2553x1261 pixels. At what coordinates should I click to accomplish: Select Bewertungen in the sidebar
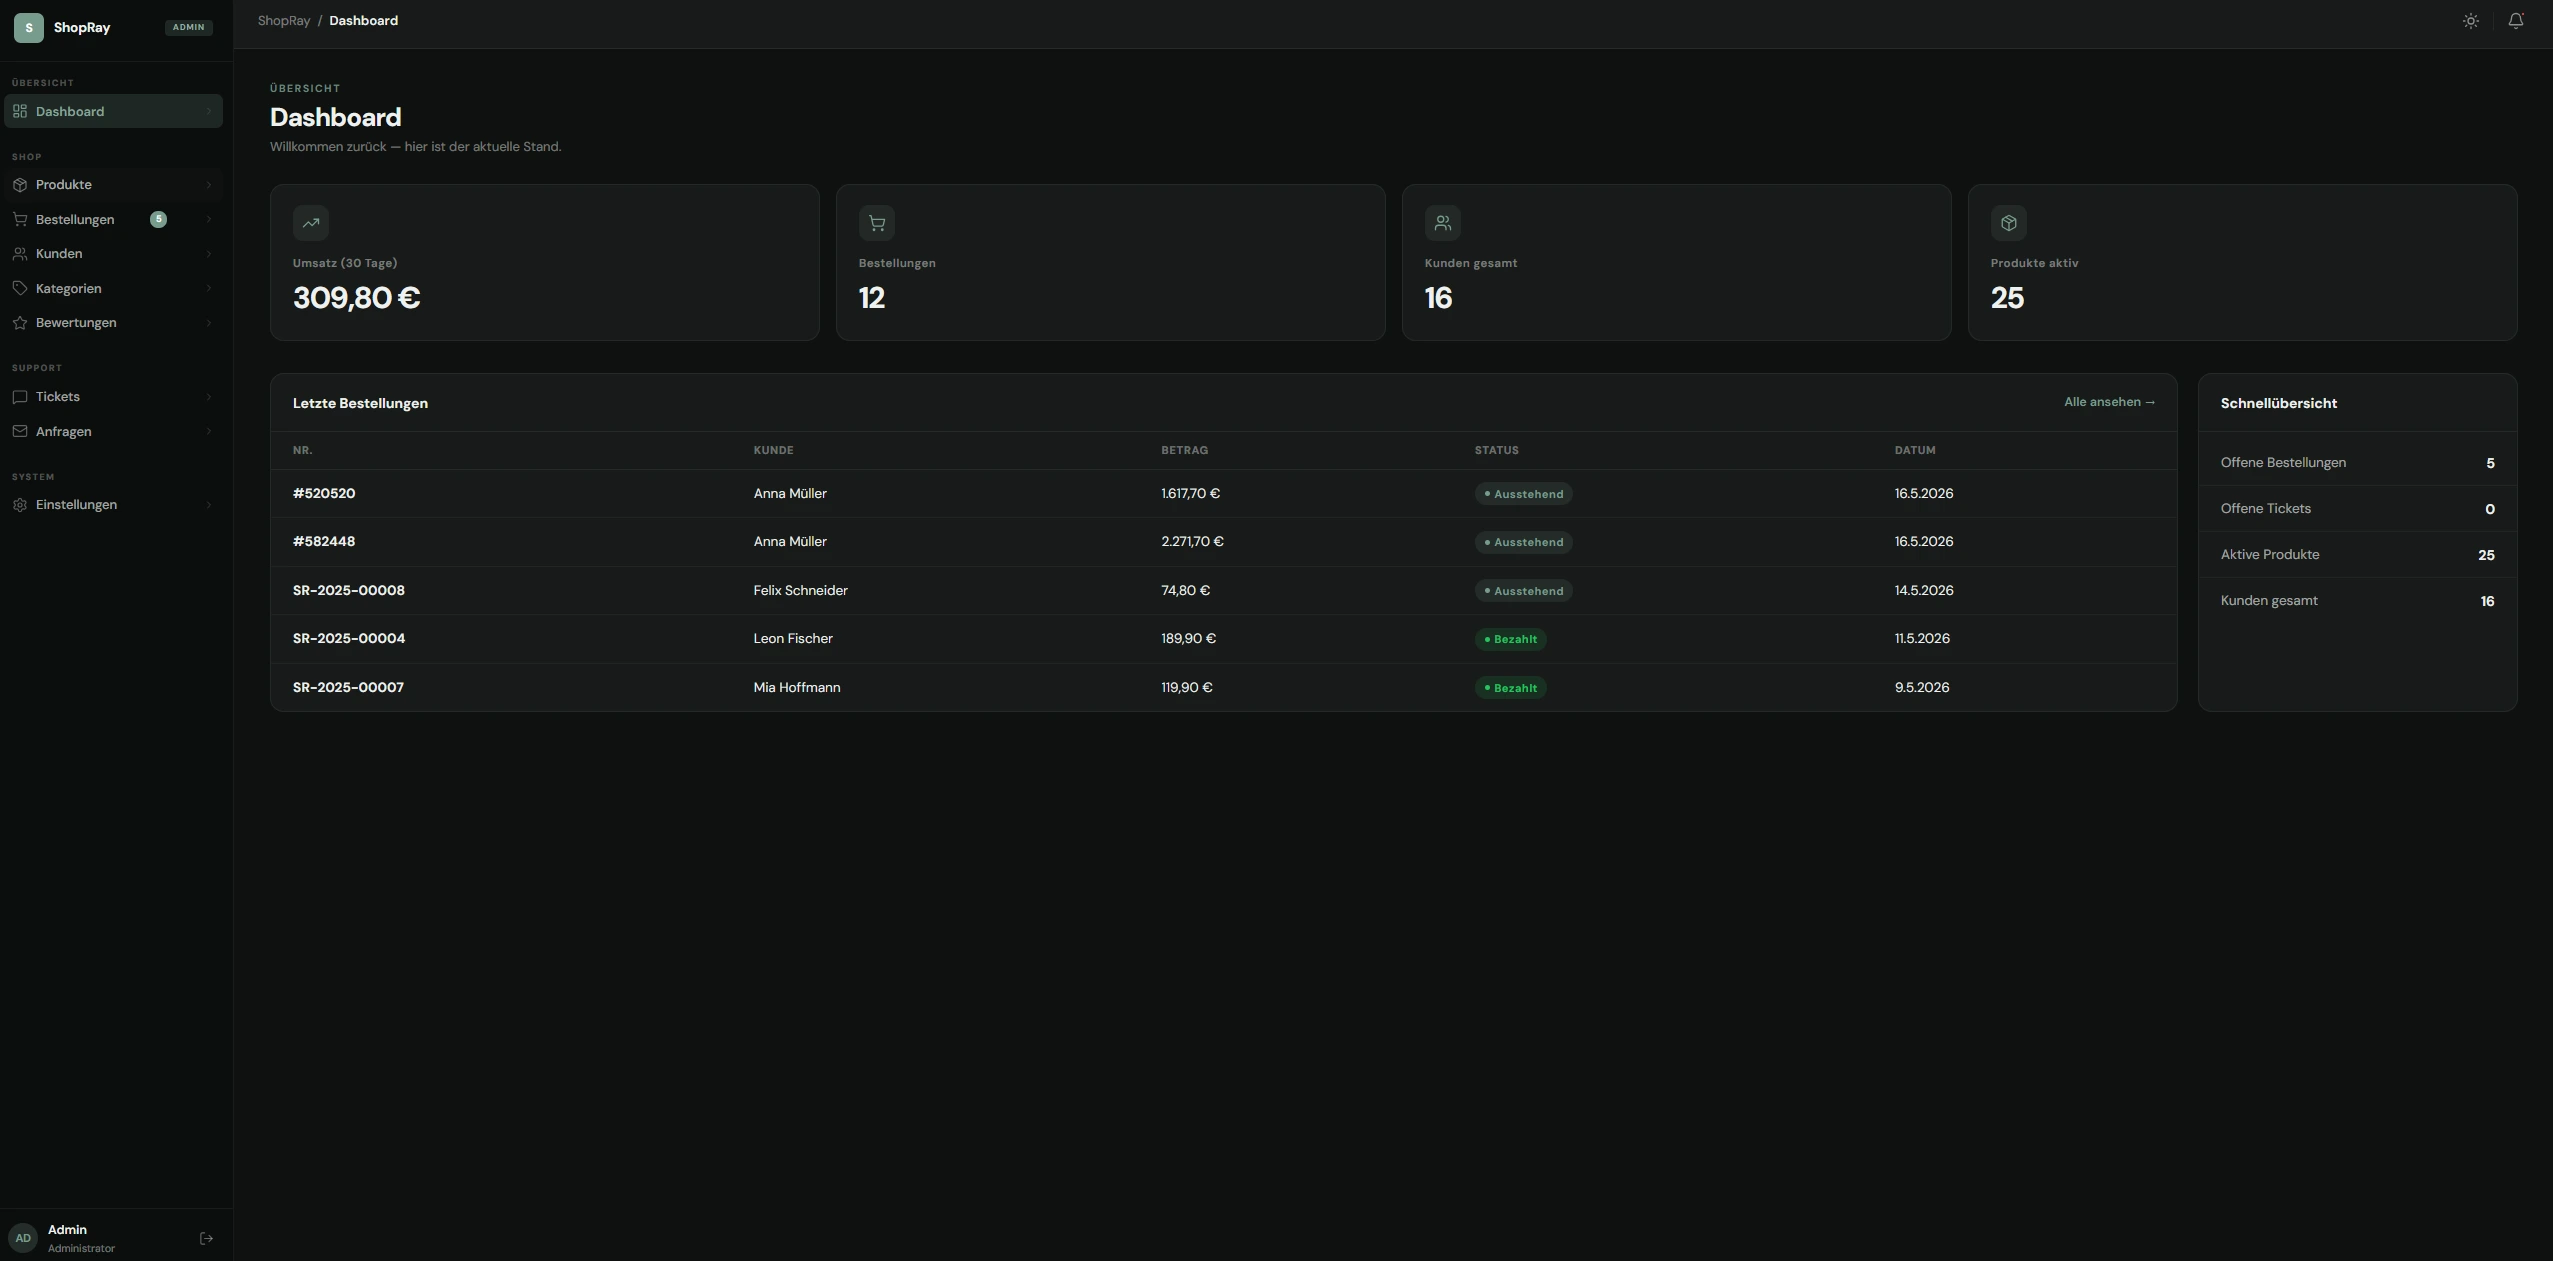(113, 323)
